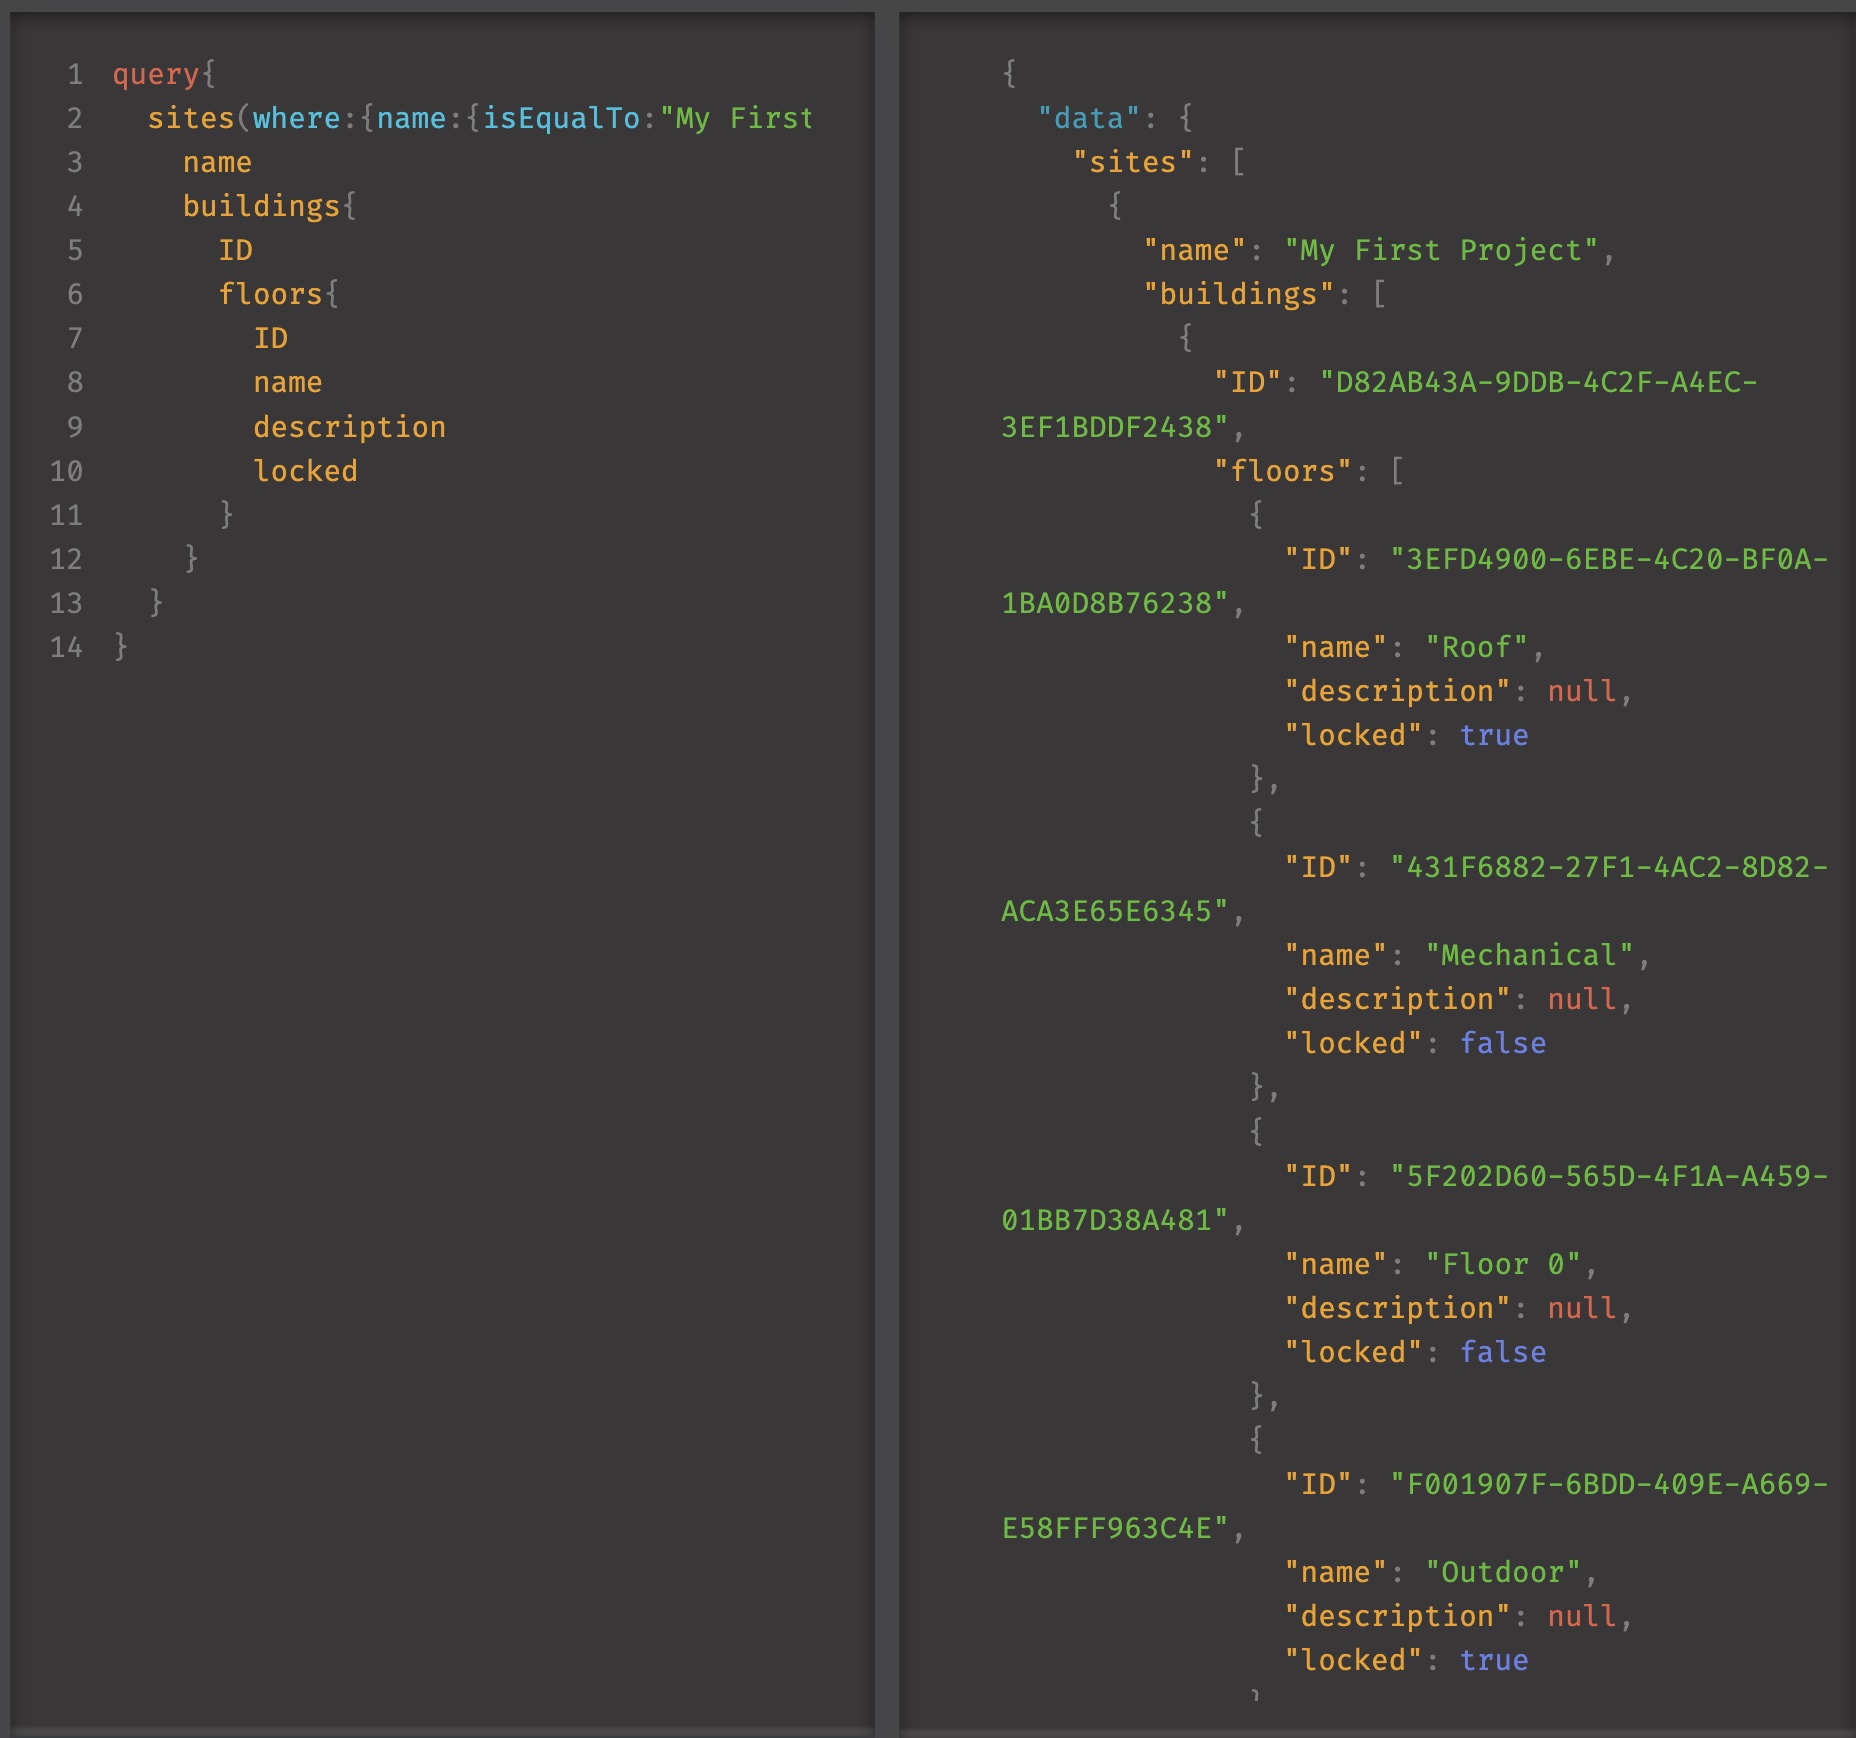Click 'name' field on query line 3
Viewport: 1856px width, 1738px height.
pyautogui.click(x=217, y=162)
